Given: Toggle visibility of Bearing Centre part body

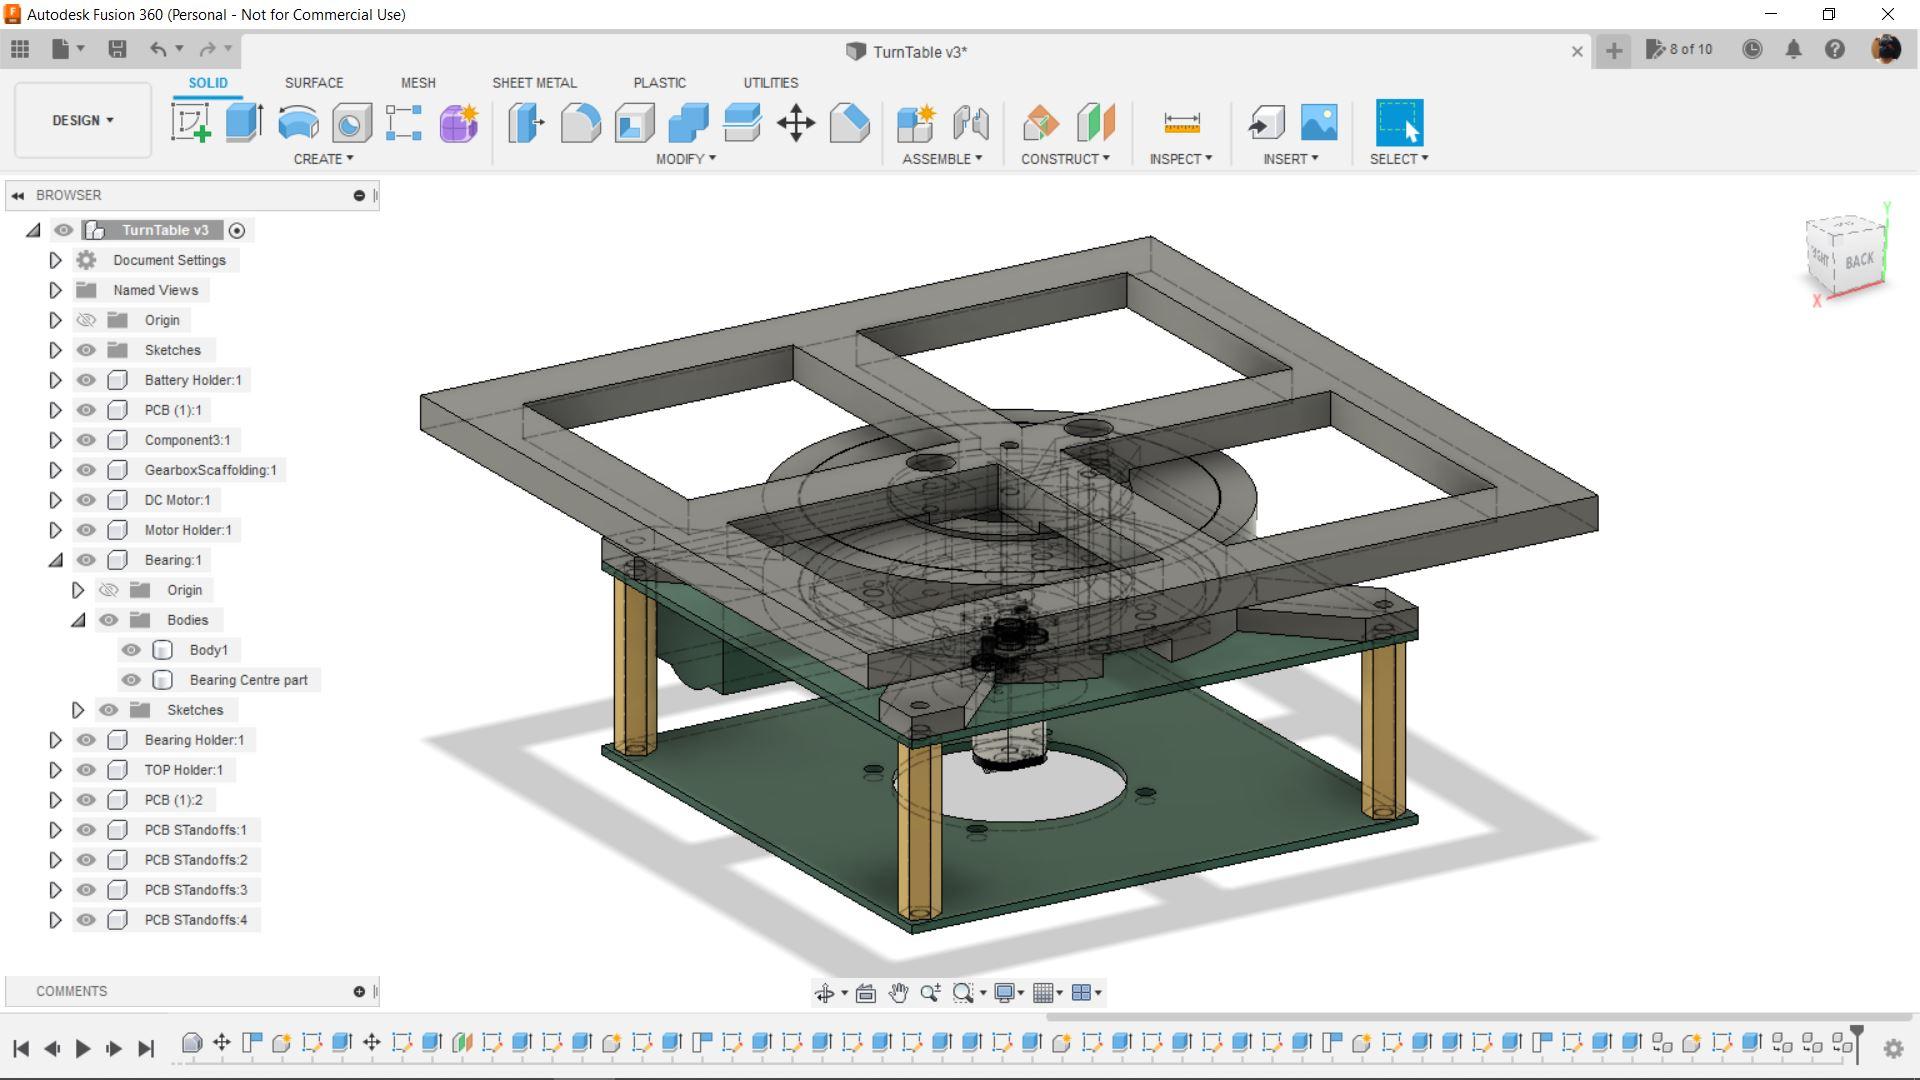Looking at the screenshot, I should pyautogui.click(x=131, y=680).
